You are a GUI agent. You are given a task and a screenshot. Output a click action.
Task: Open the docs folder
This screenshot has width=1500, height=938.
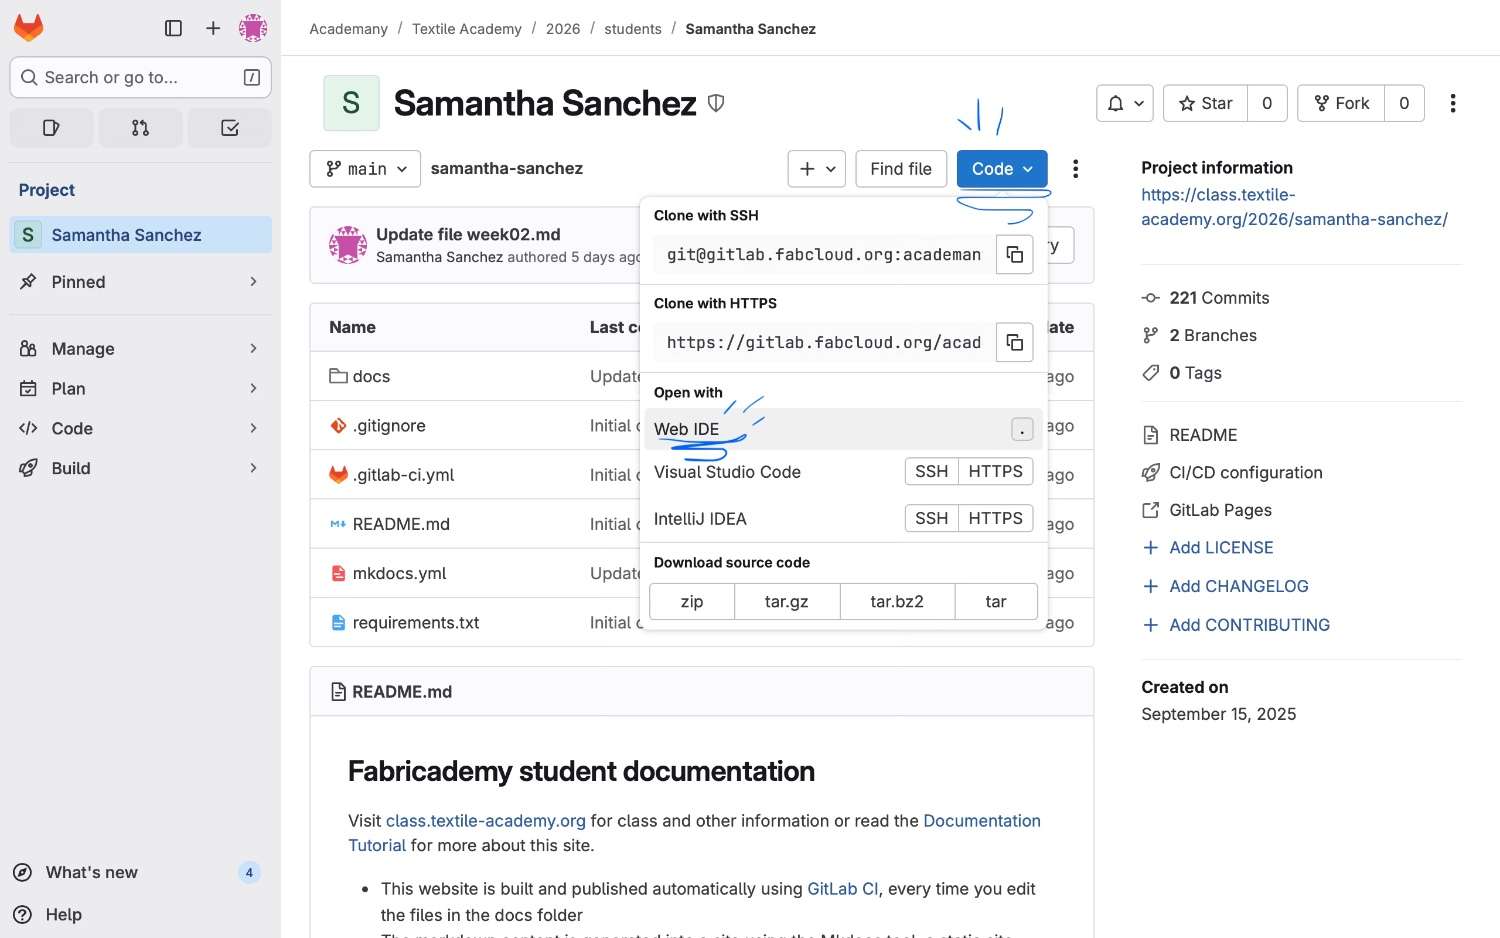tap(371, 377)
